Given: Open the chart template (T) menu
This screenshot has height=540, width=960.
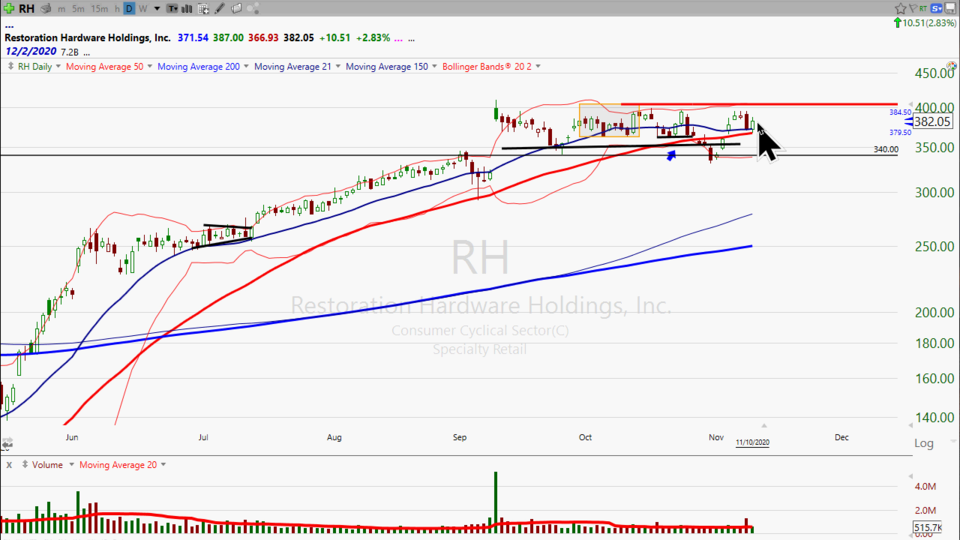Looking at the screenshot, I should click(173, 9).
